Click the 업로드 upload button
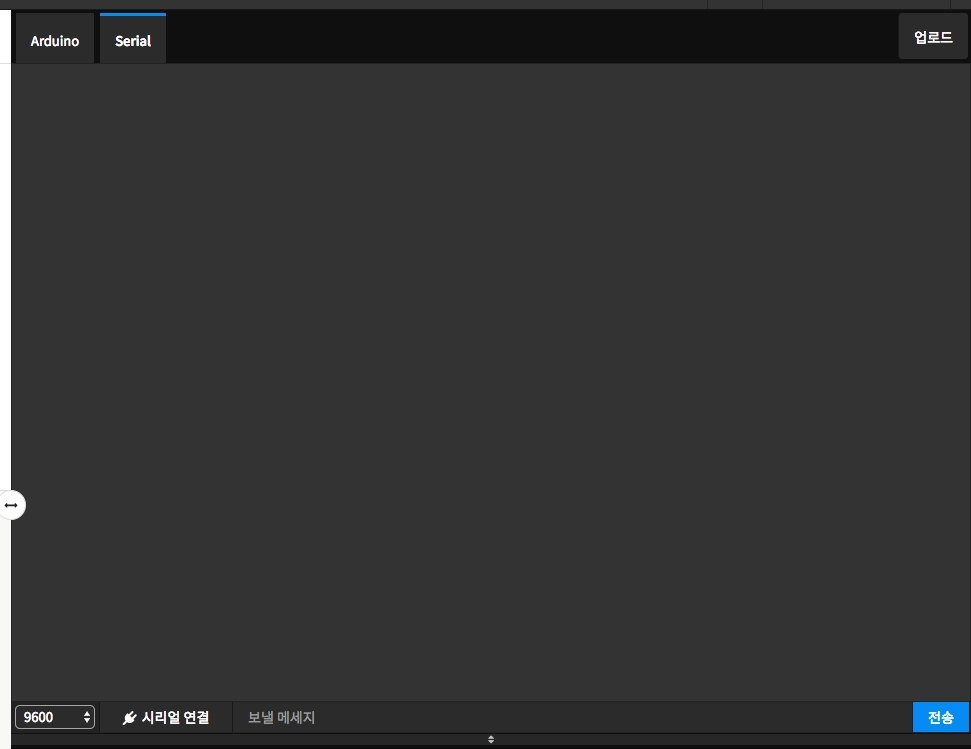The width and height of the screenshot is (971, 749). [933, 37]
